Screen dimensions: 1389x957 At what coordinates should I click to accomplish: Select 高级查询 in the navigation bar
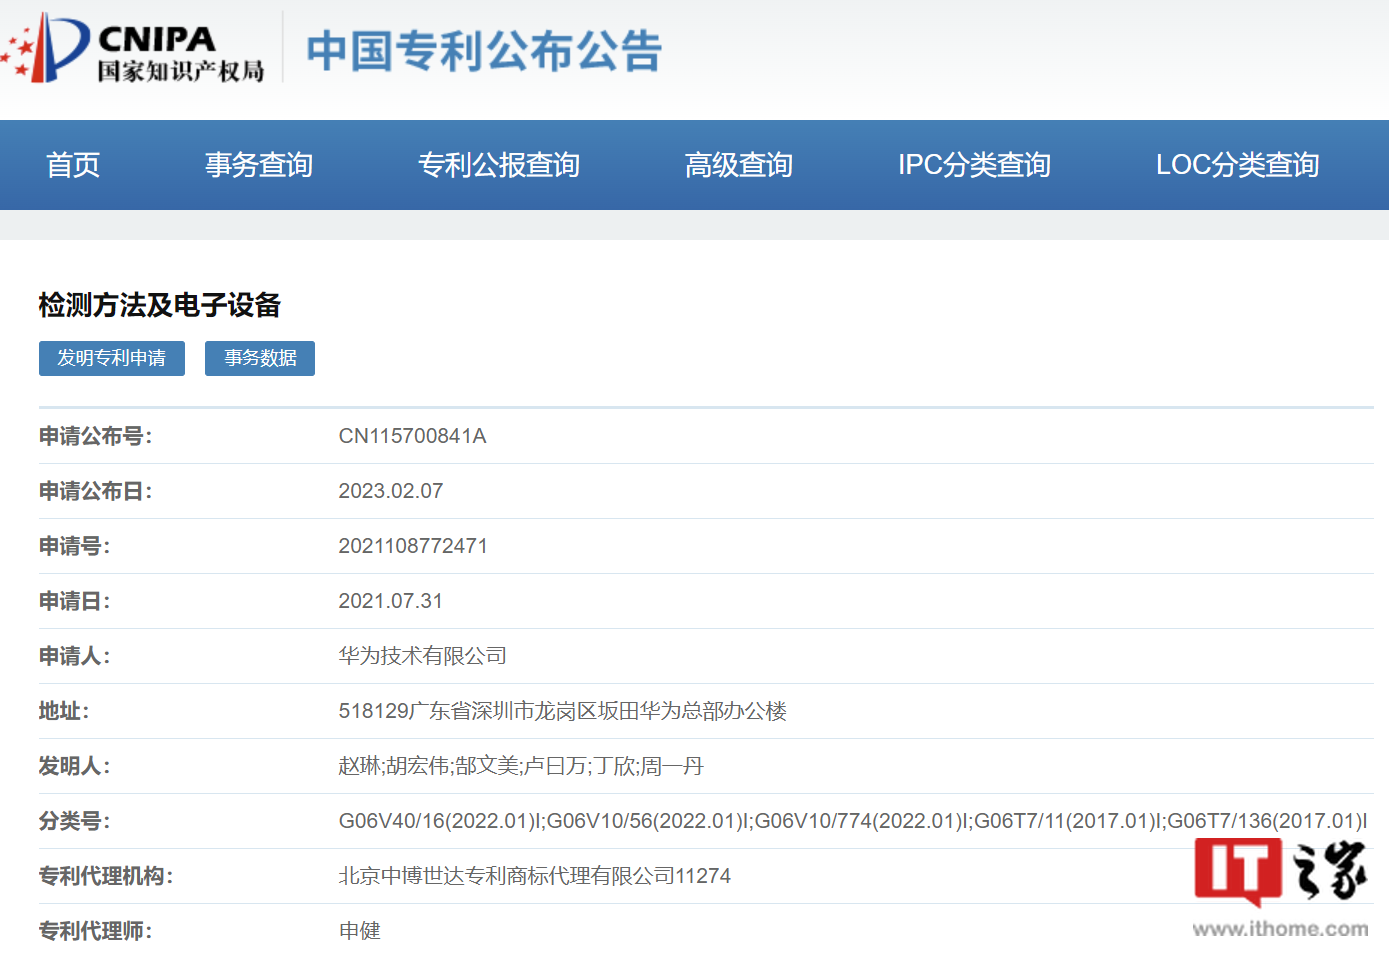click(x=739, y=165)
